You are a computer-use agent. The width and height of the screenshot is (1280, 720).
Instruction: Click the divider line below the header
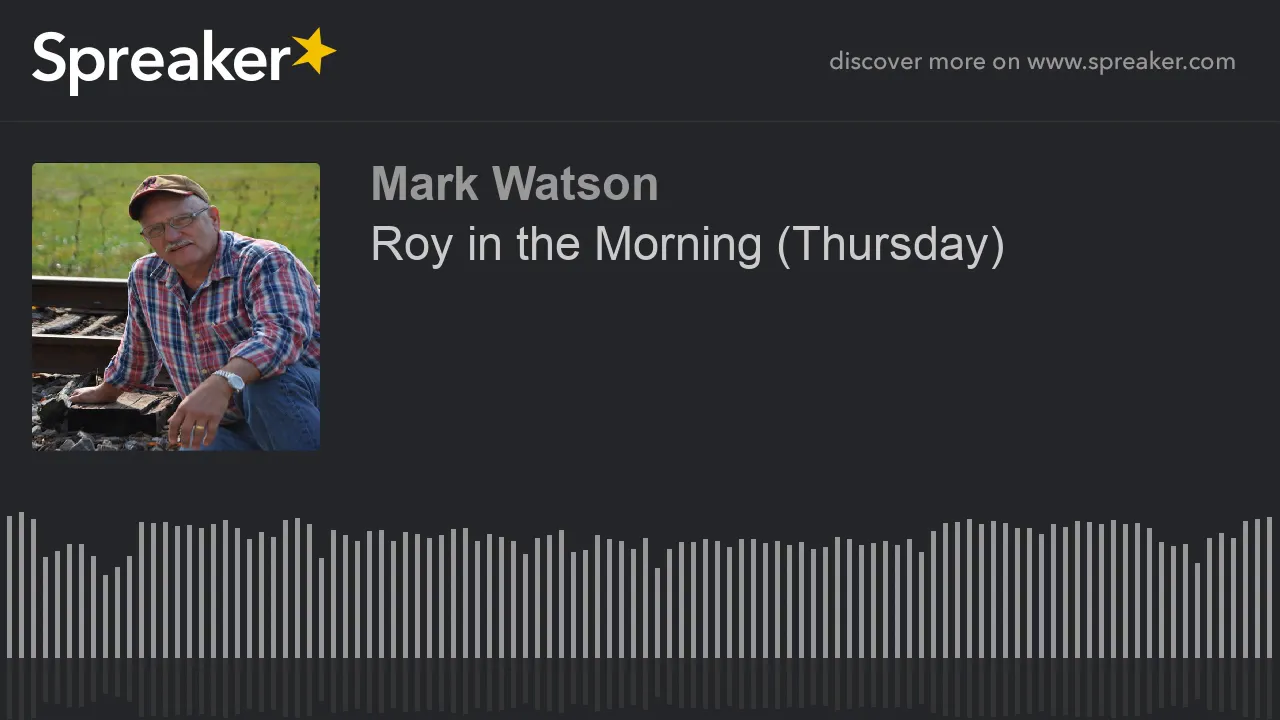640,121
